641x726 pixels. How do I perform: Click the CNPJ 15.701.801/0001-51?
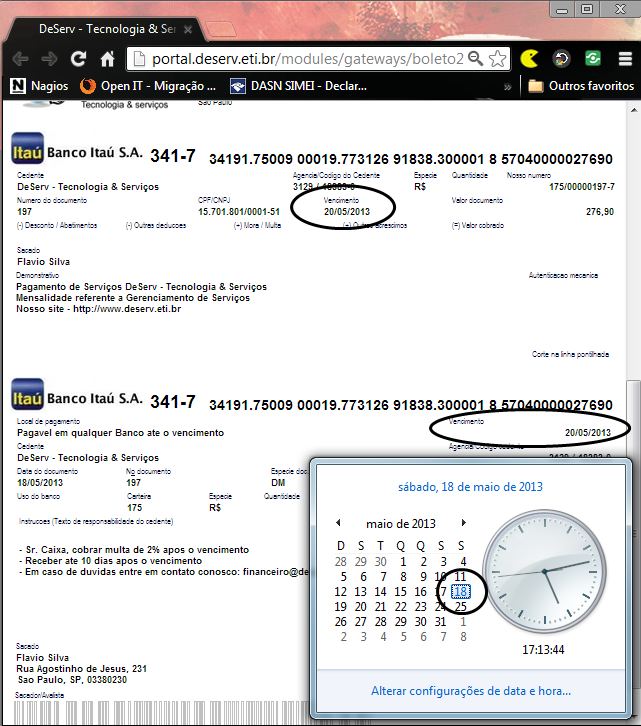click(x=239, y=212)
